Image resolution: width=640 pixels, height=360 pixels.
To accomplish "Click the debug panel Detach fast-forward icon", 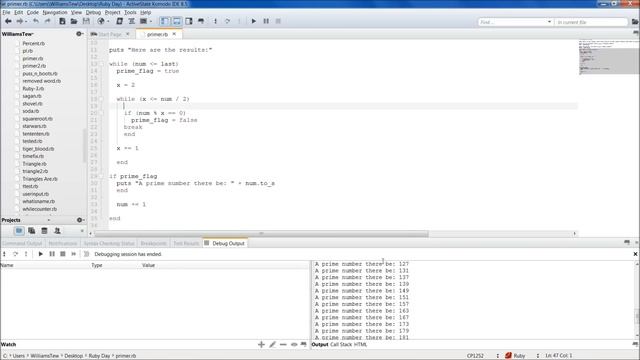I will [74, 254].
